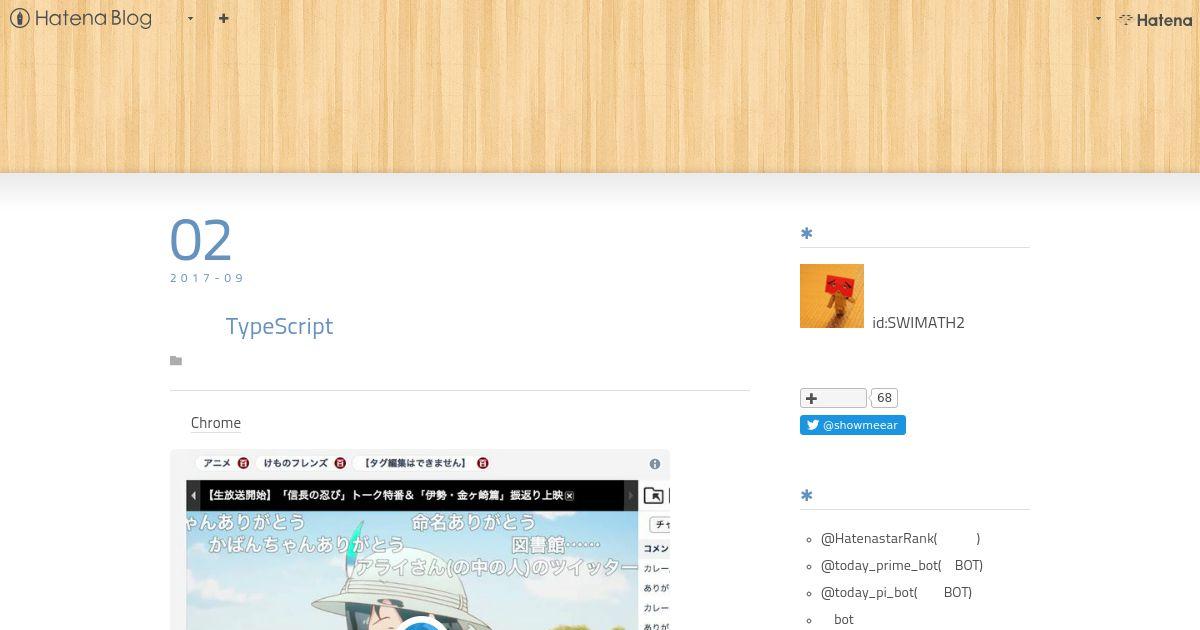View the 68 subscribers count

click(884, 398)
